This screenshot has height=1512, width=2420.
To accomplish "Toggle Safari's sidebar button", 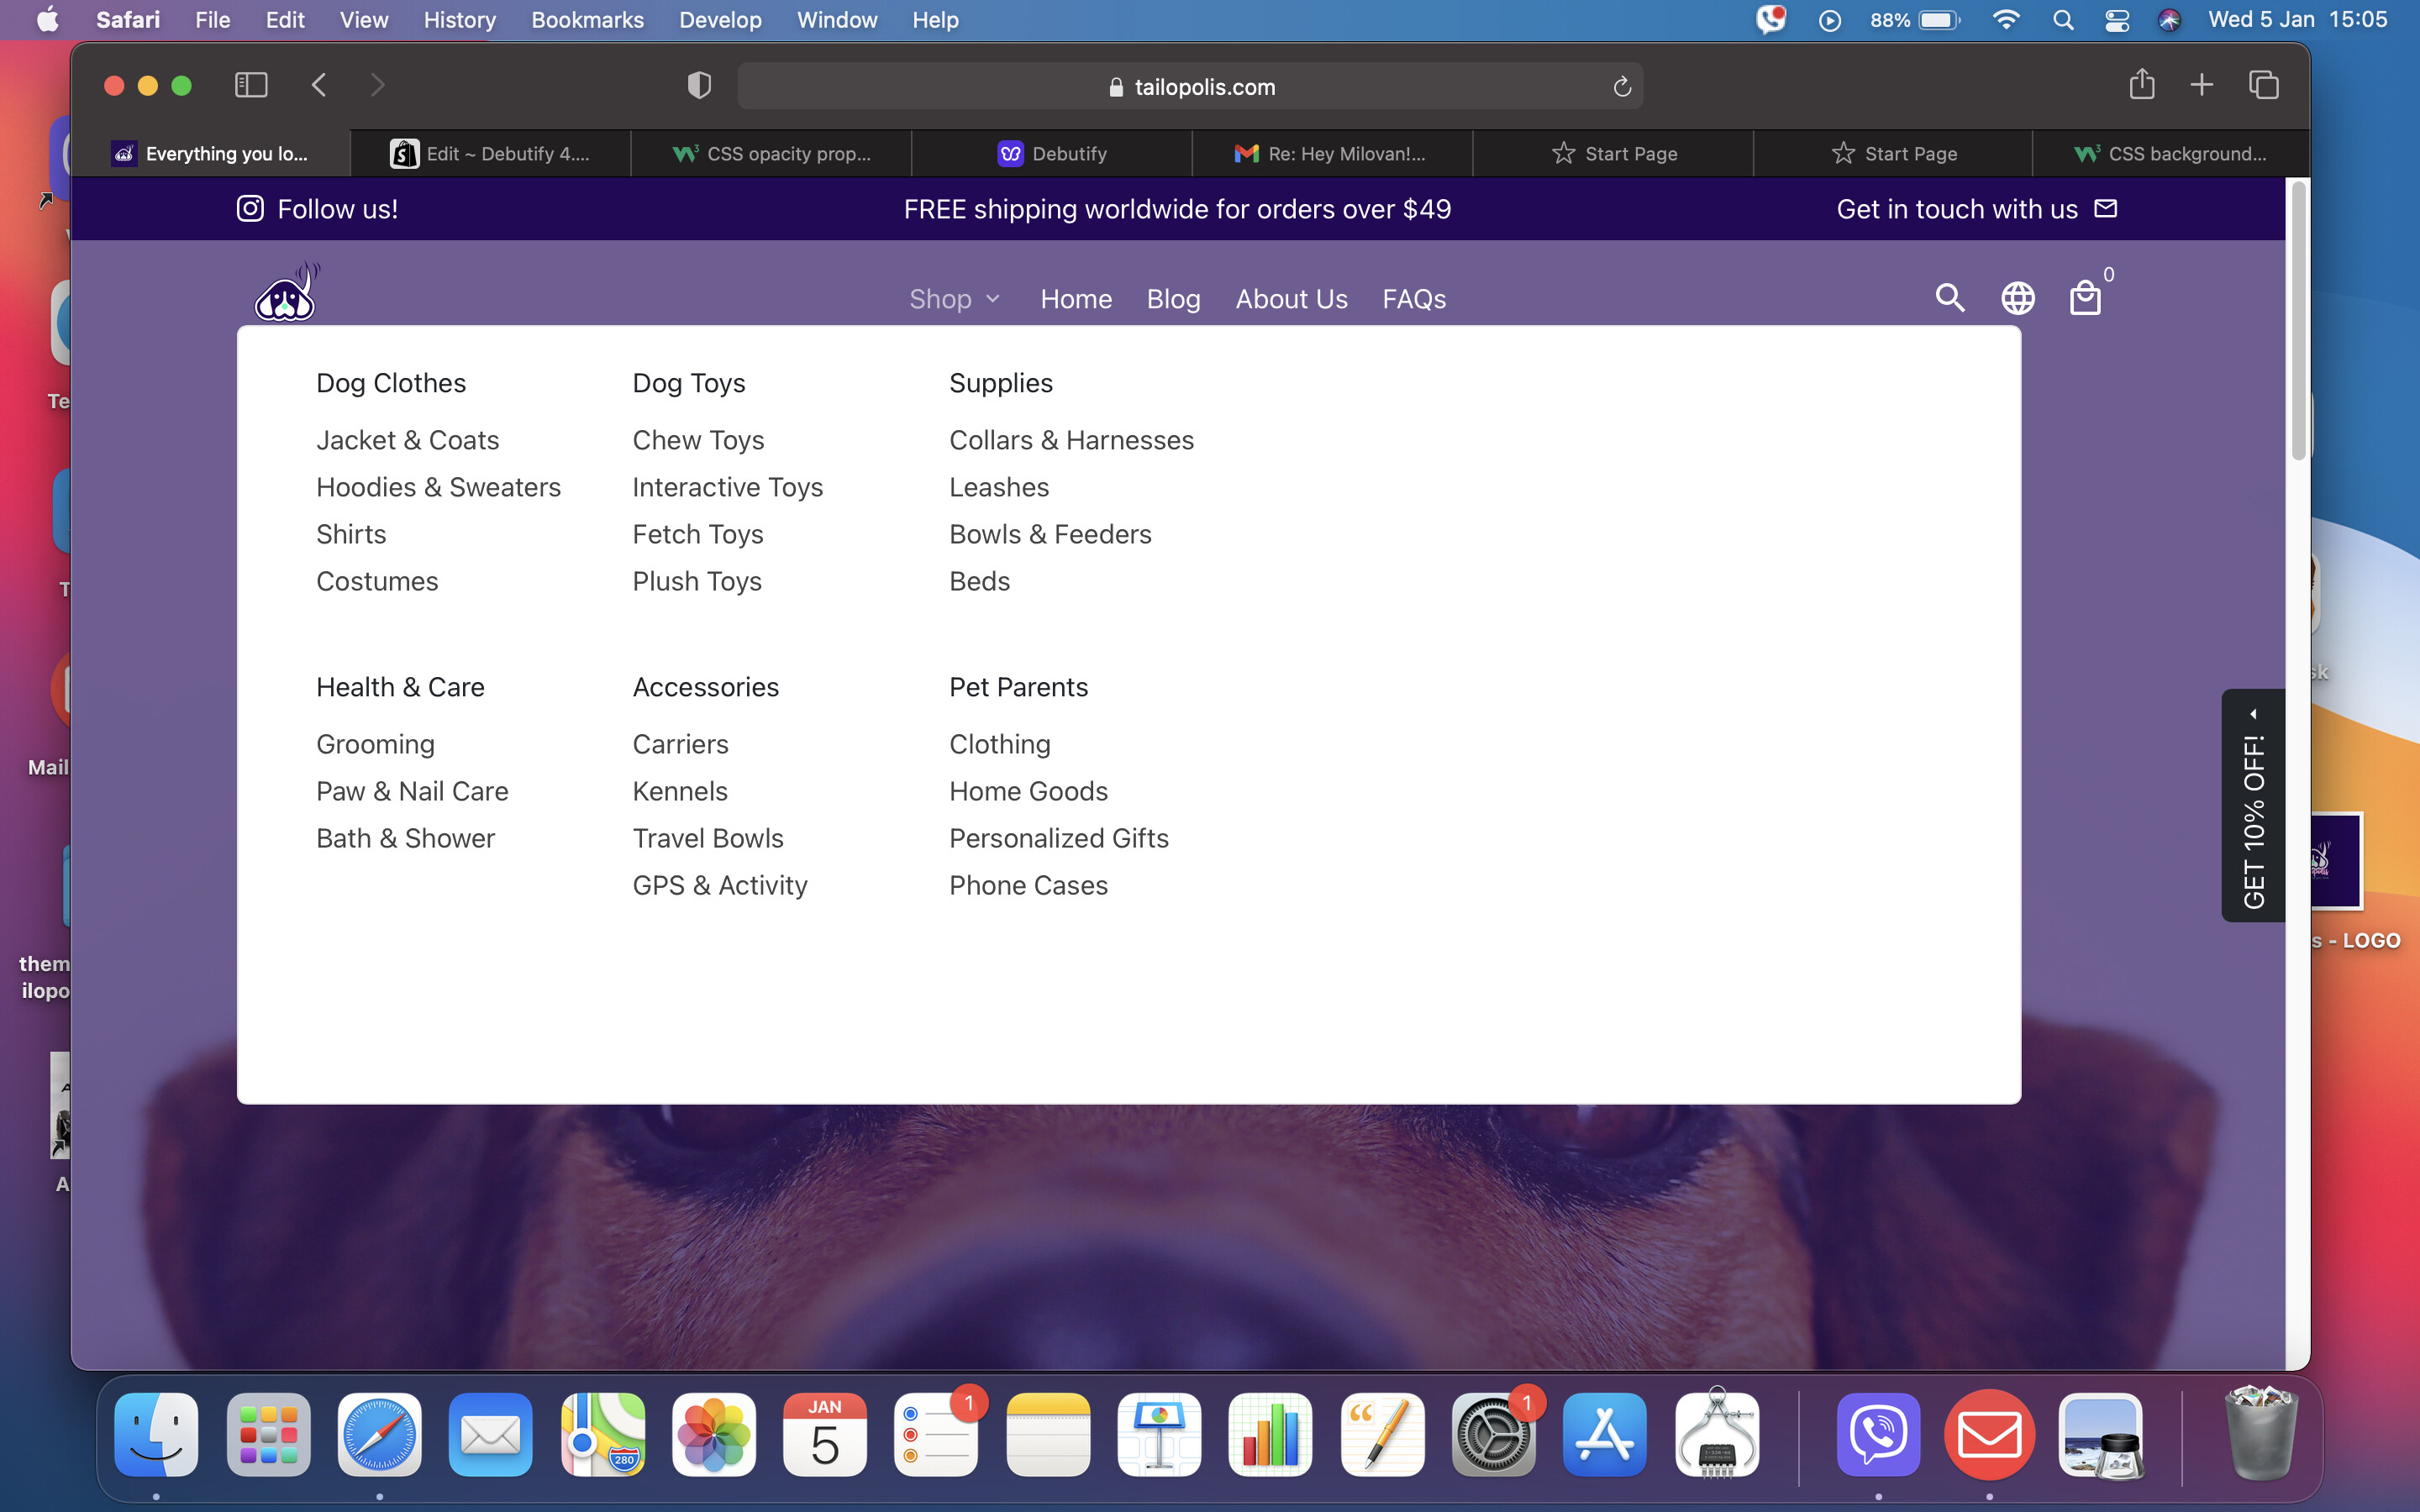I will [x=250, y=85].
